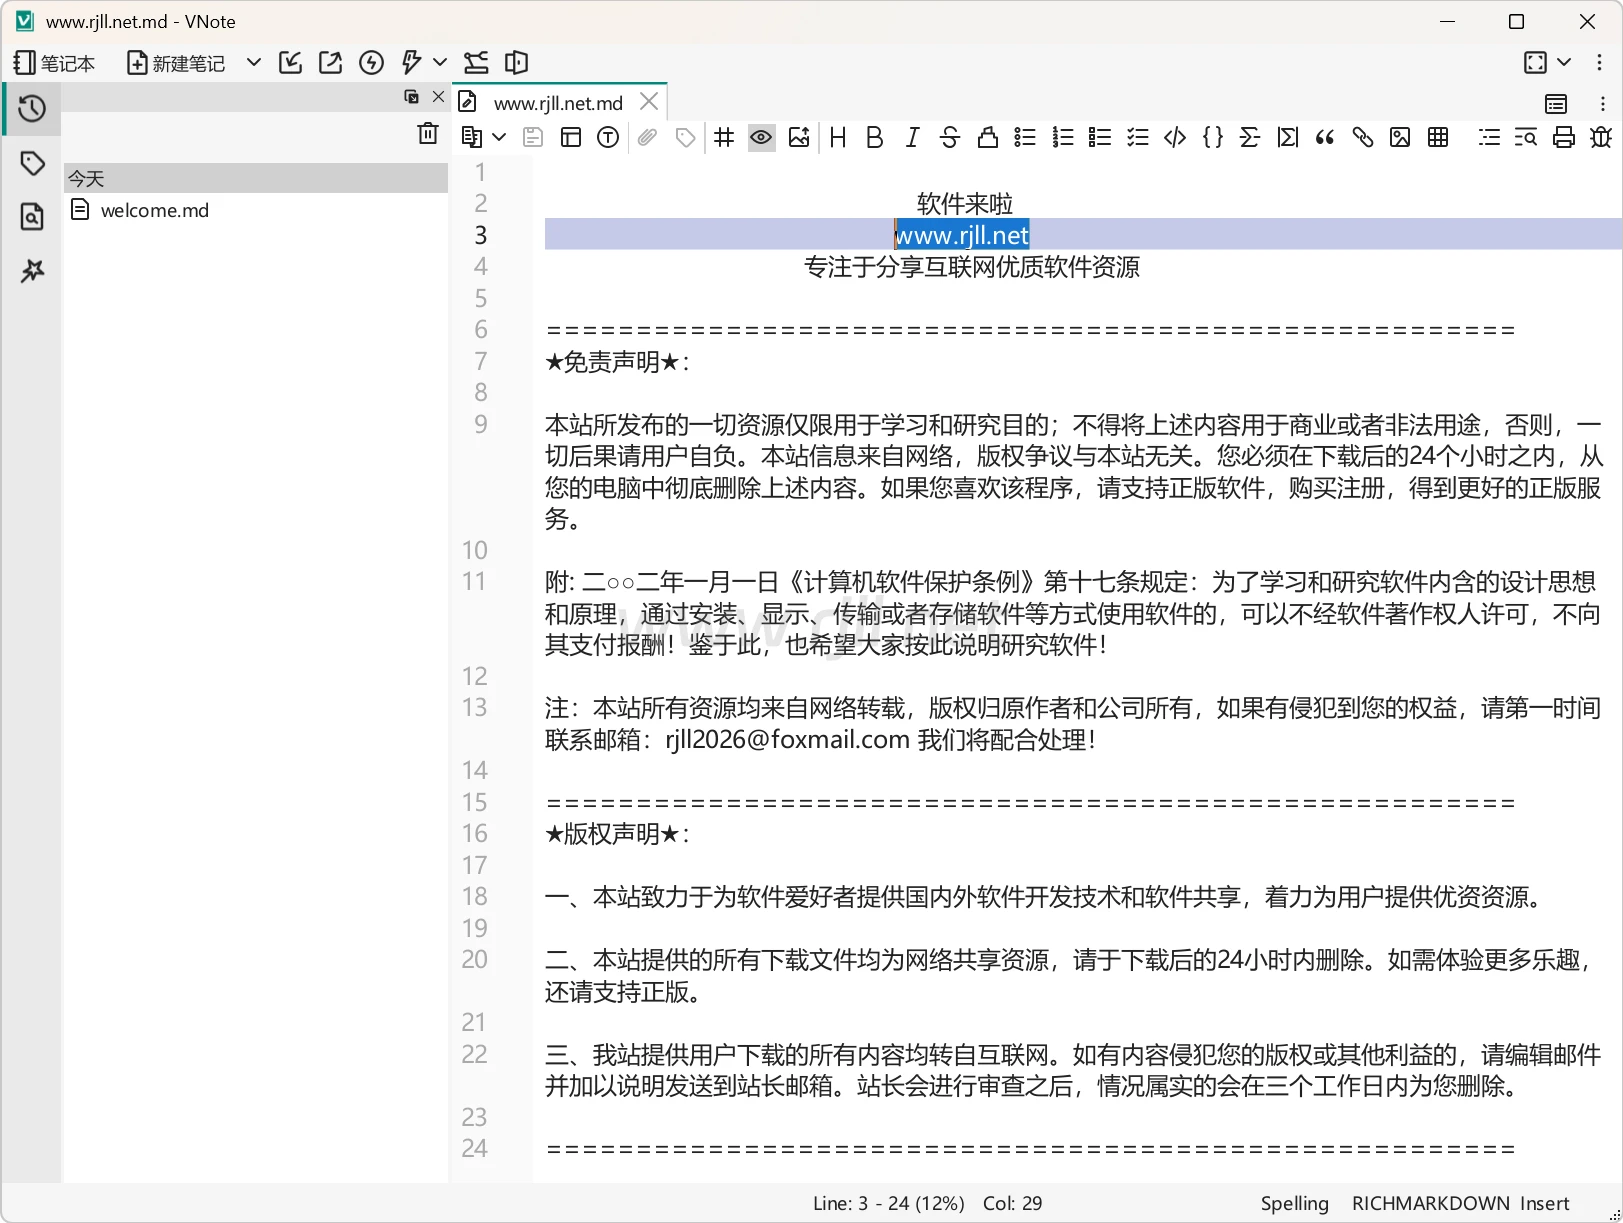
Task: Open the tags panel in sidebar
Action: 32,163
